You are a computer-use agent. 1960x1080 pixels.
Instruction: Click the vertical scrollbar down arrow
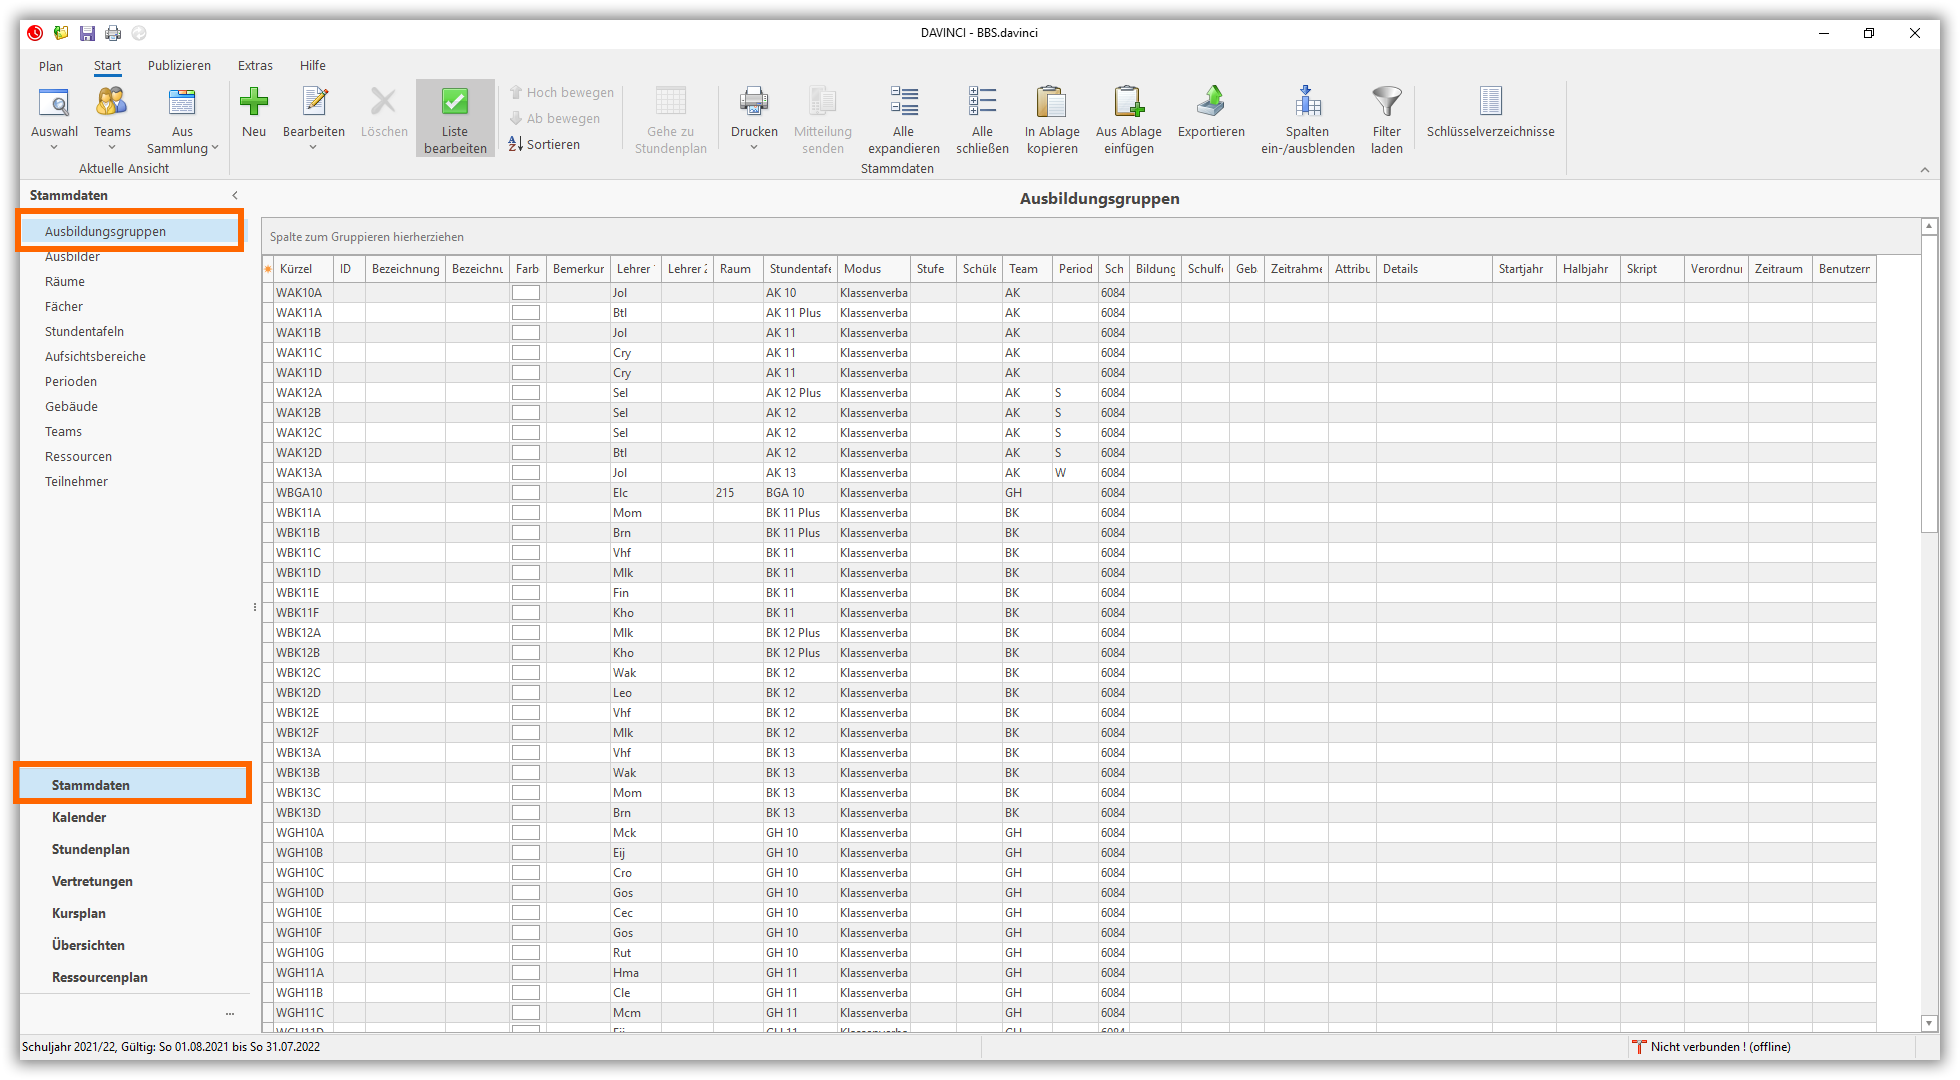[x=1929, y=1023]
